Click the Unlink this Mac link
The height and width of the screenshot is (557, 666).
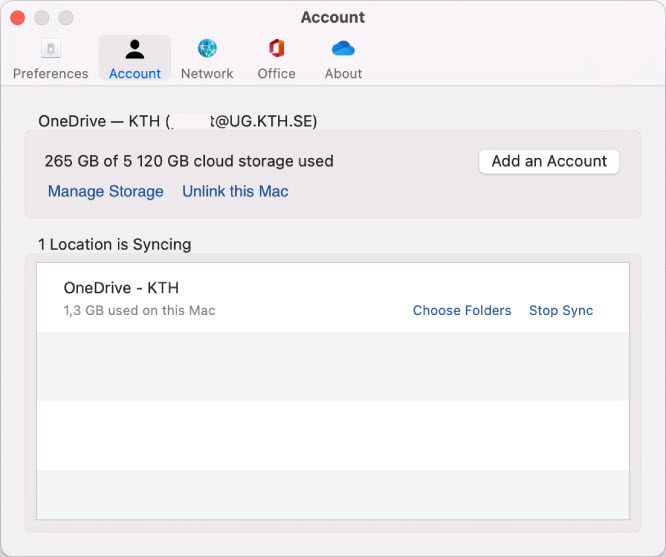point(235,191)
